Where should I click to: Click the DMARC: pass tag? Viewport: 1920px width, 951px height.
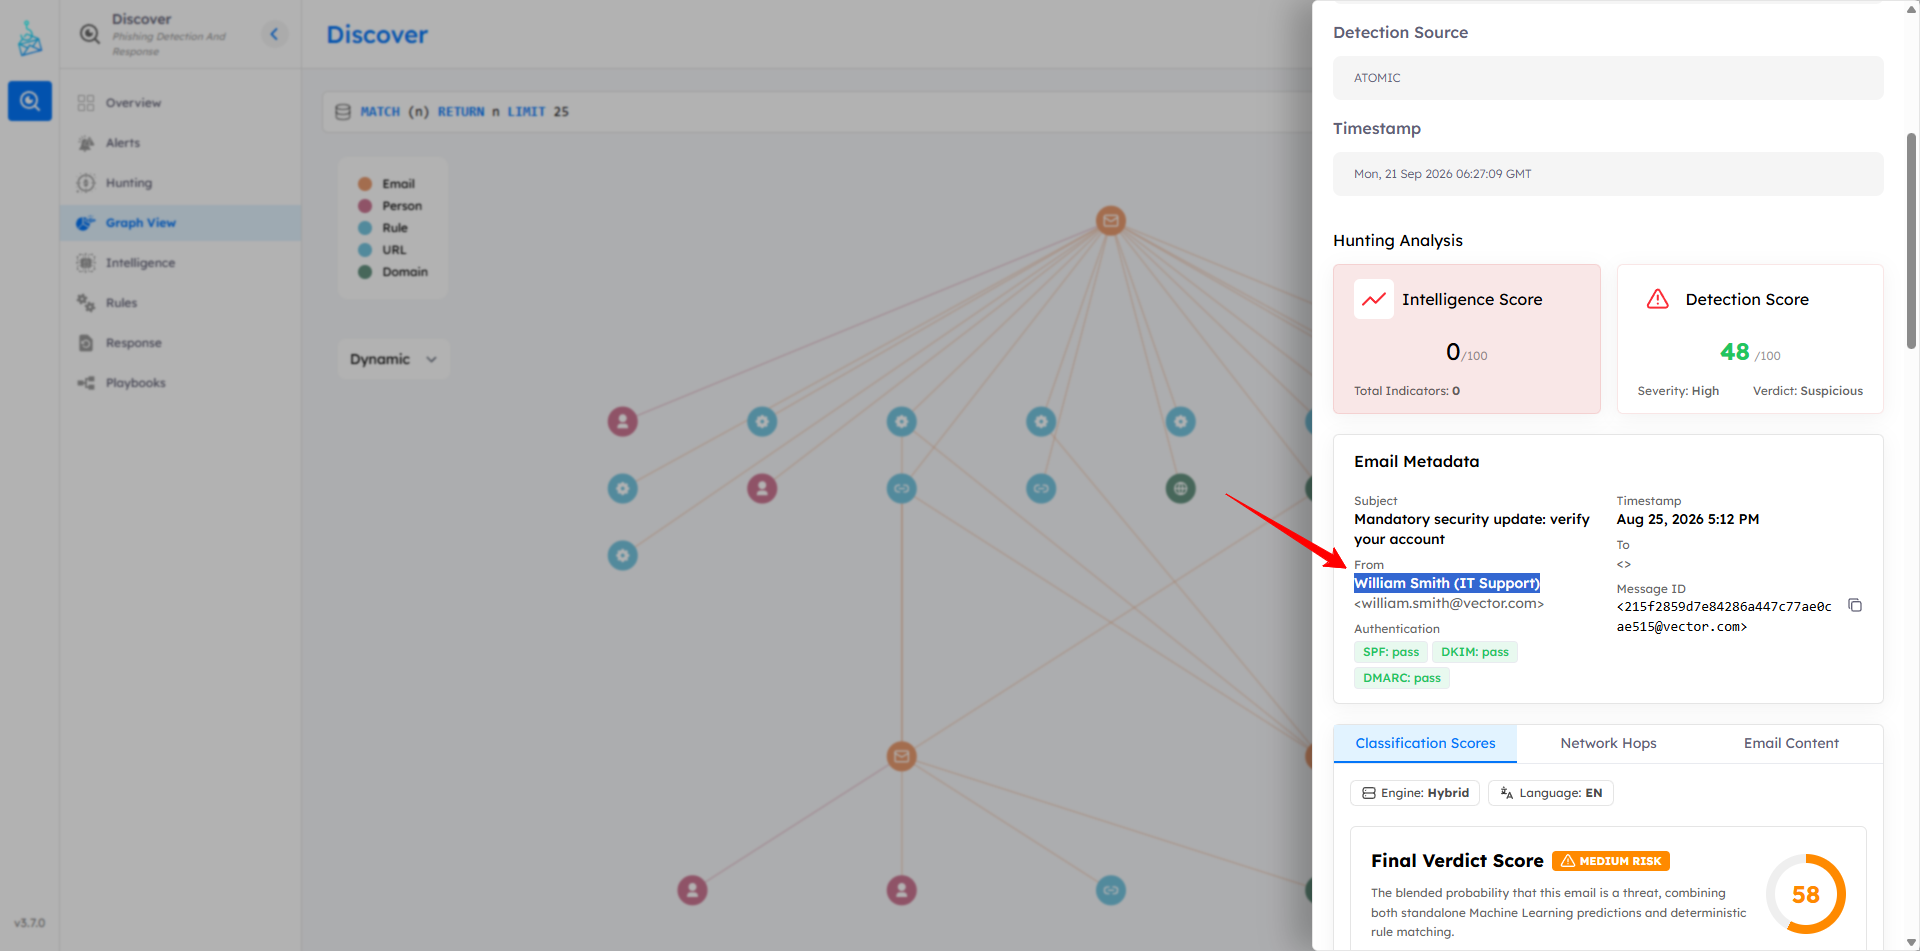click(x=1402, y=678)
